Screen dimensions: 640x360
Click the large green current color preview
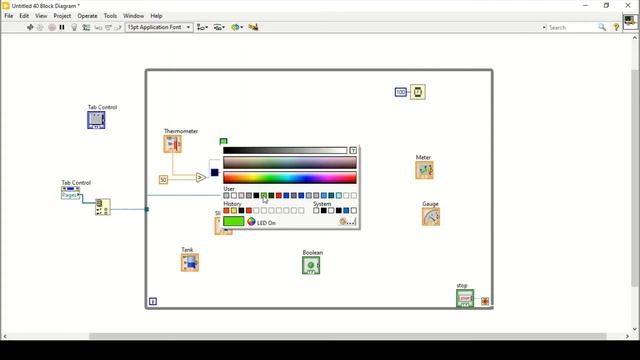point(234,222)
